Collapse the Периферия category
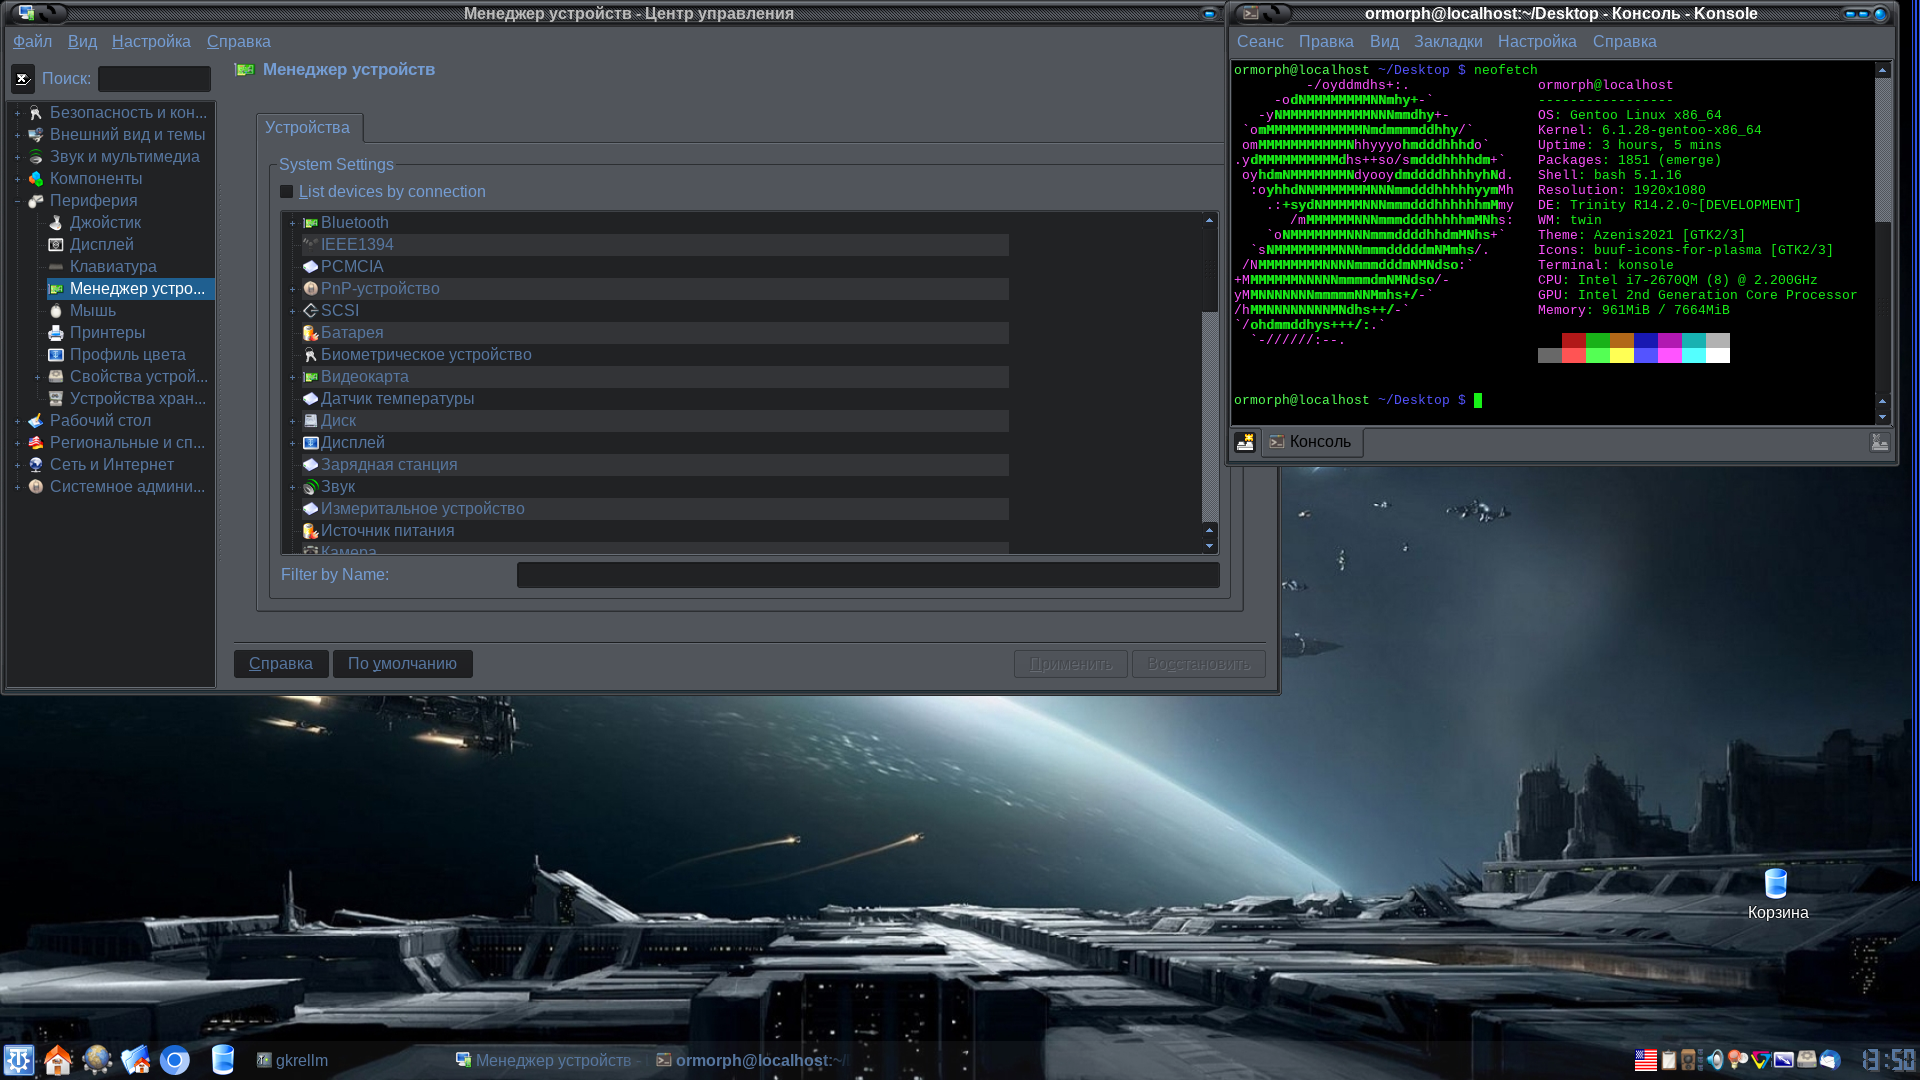The image size is (1920, 1080). [x=17, y=201]
